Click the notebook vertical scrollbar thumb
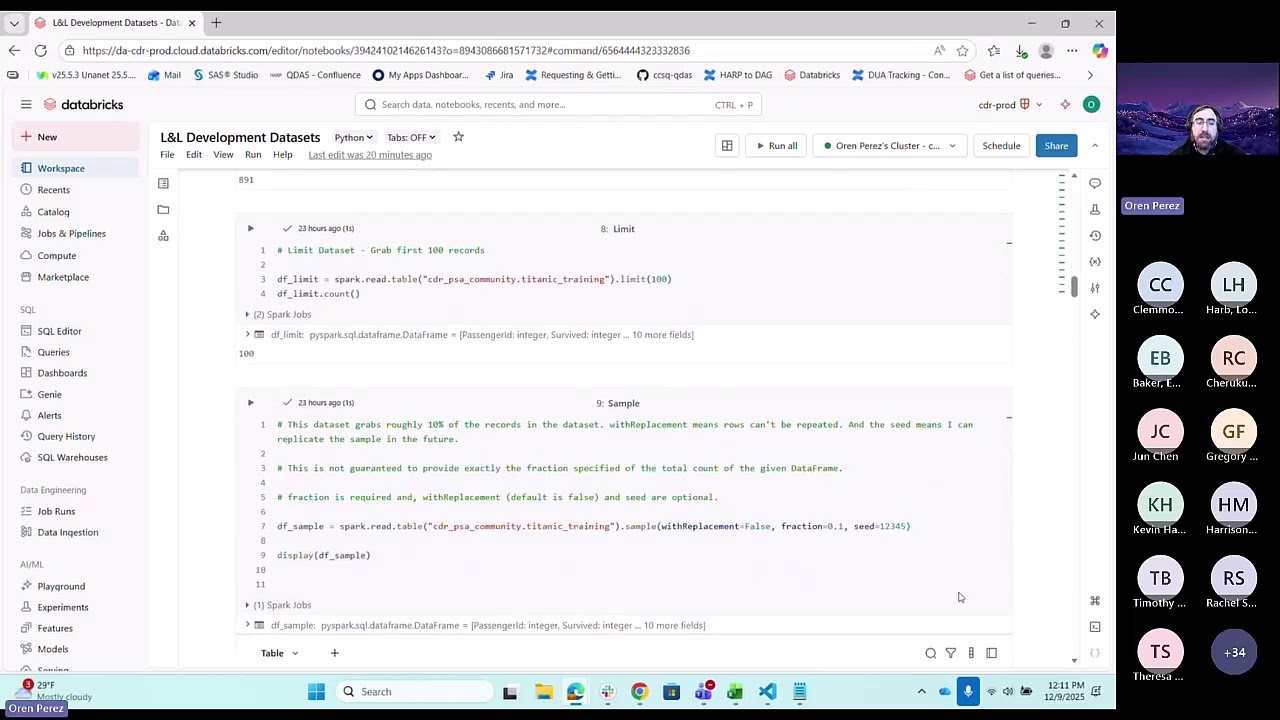Viewport: 1280px width, 720px height. pyautogui.click(x=1074, y=286)
